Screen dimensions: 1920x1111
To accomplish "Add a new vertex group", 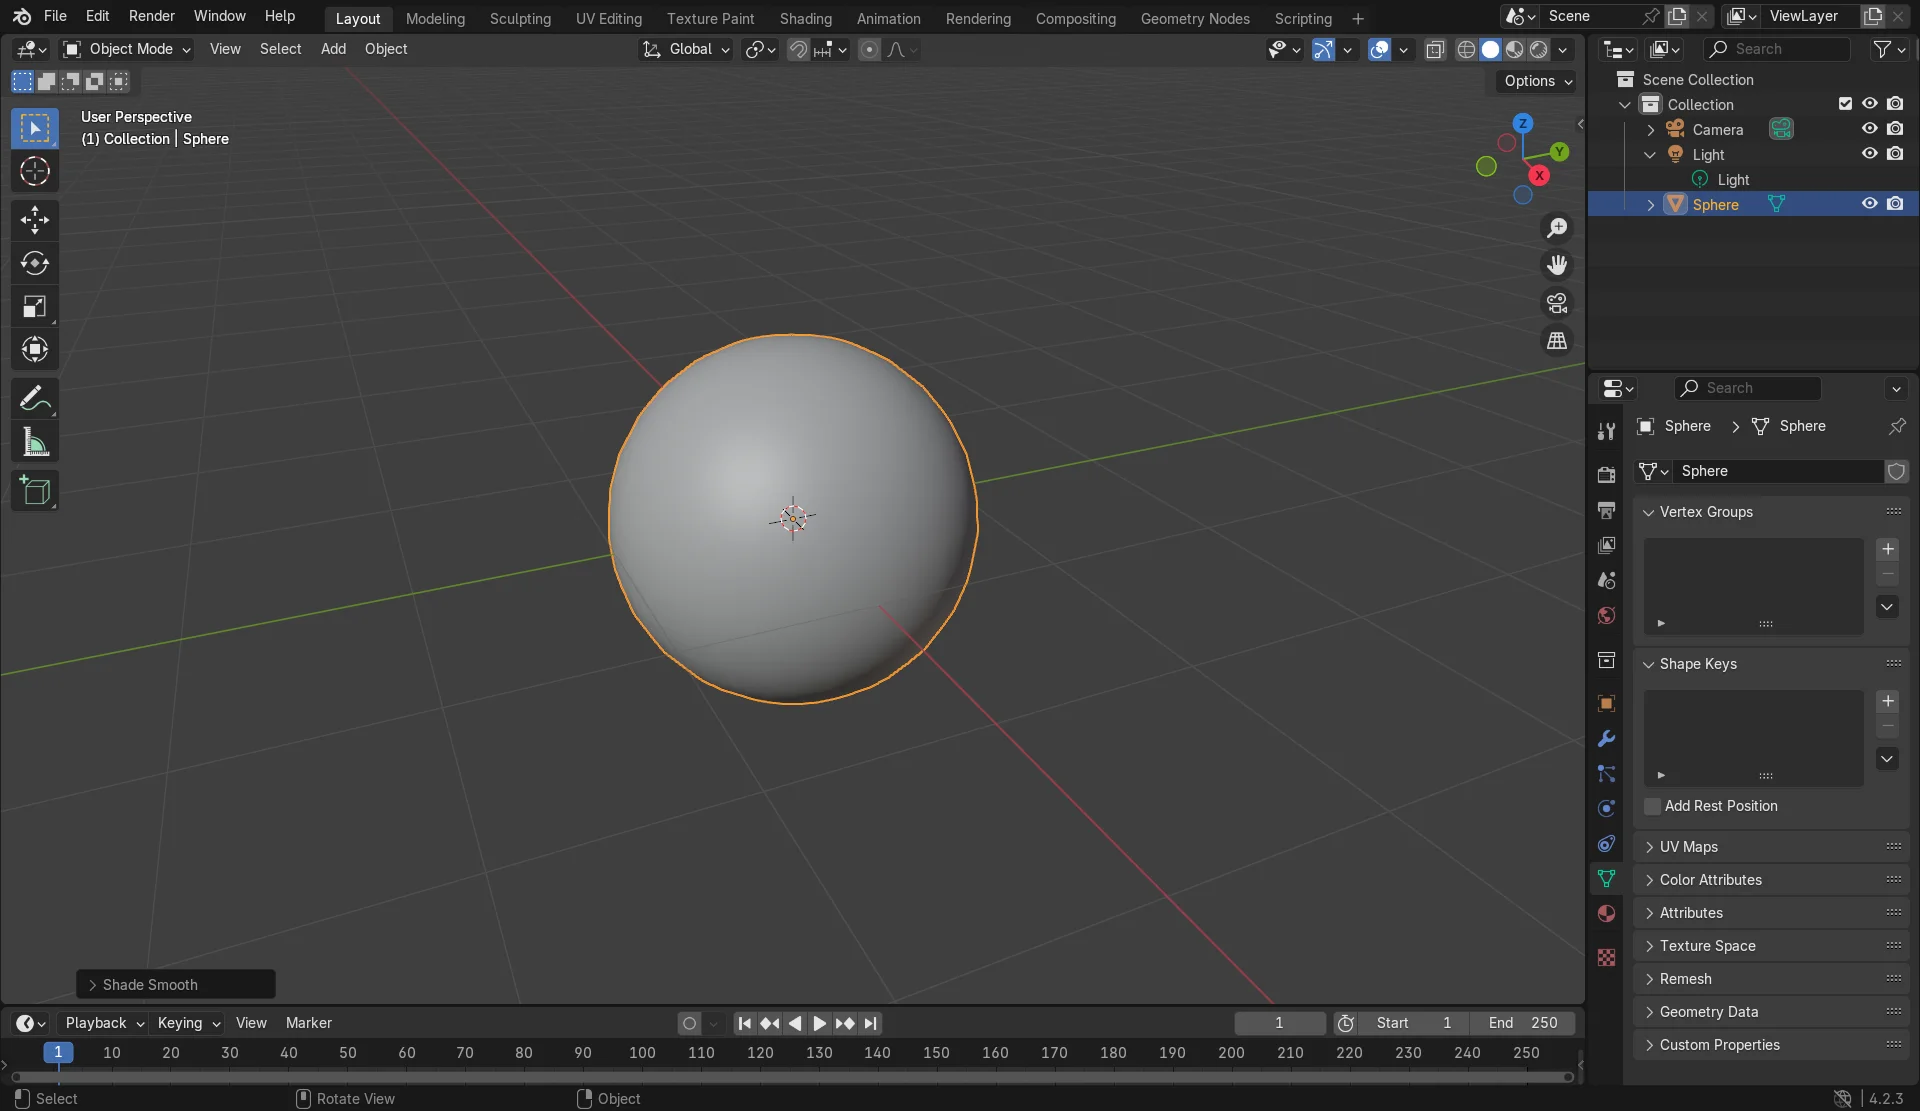I will coord(1887,549).
